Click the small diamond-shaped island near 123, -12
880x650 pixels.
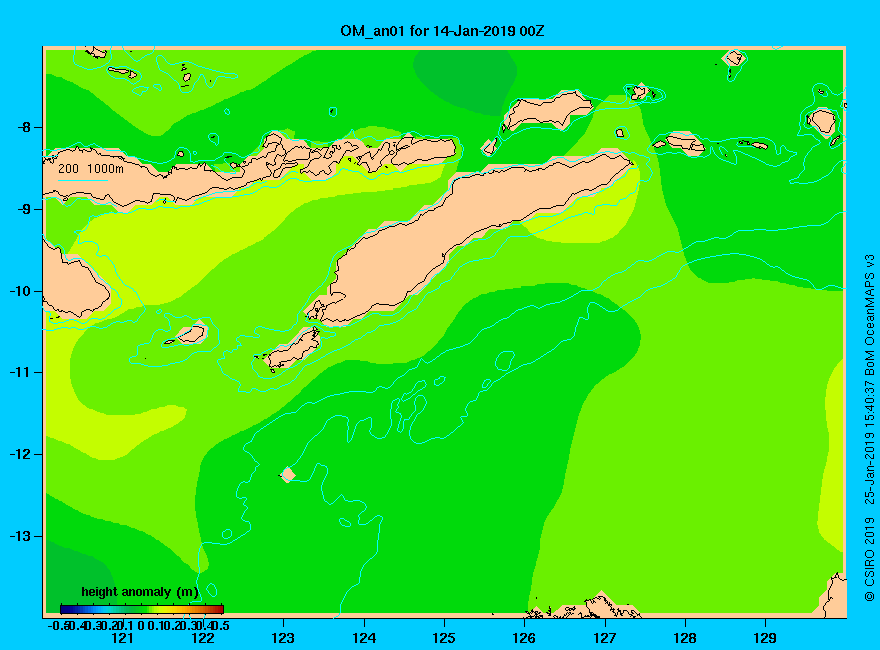pyautogui.click(x=288, y=474)
